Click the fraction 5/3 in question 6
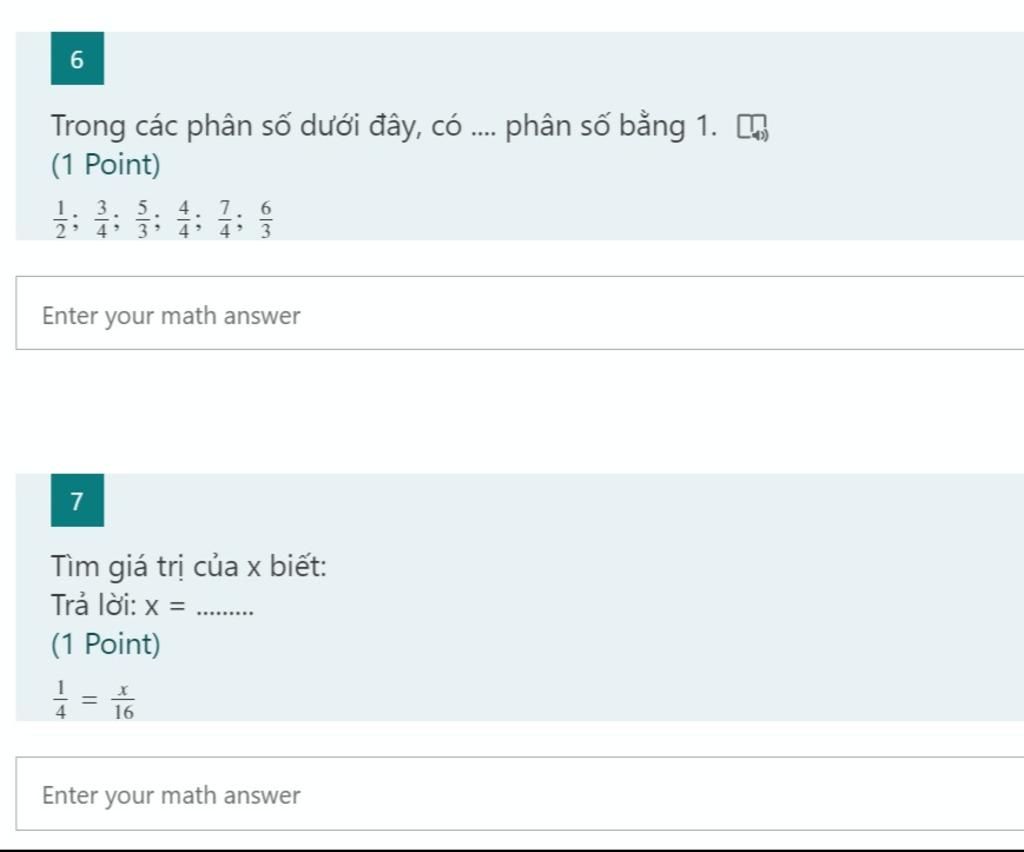The height and width of the screenshot is (852, 1024). (143, 219)
